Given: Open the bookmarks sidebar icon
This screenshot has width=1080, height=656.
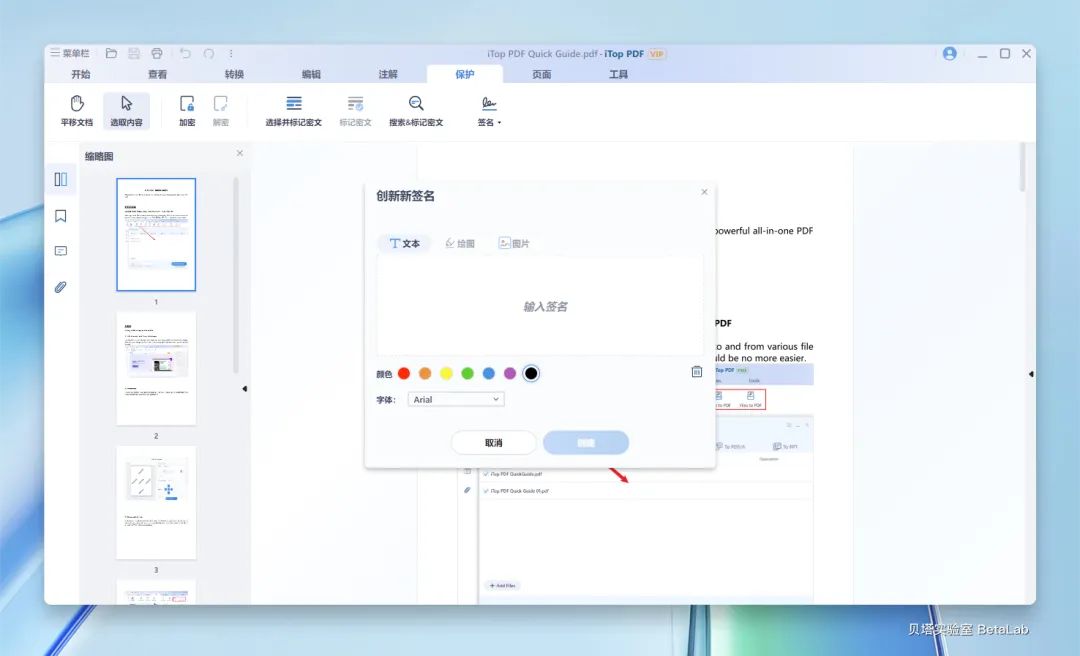Looking at the screenshot, I should point(61,216).
